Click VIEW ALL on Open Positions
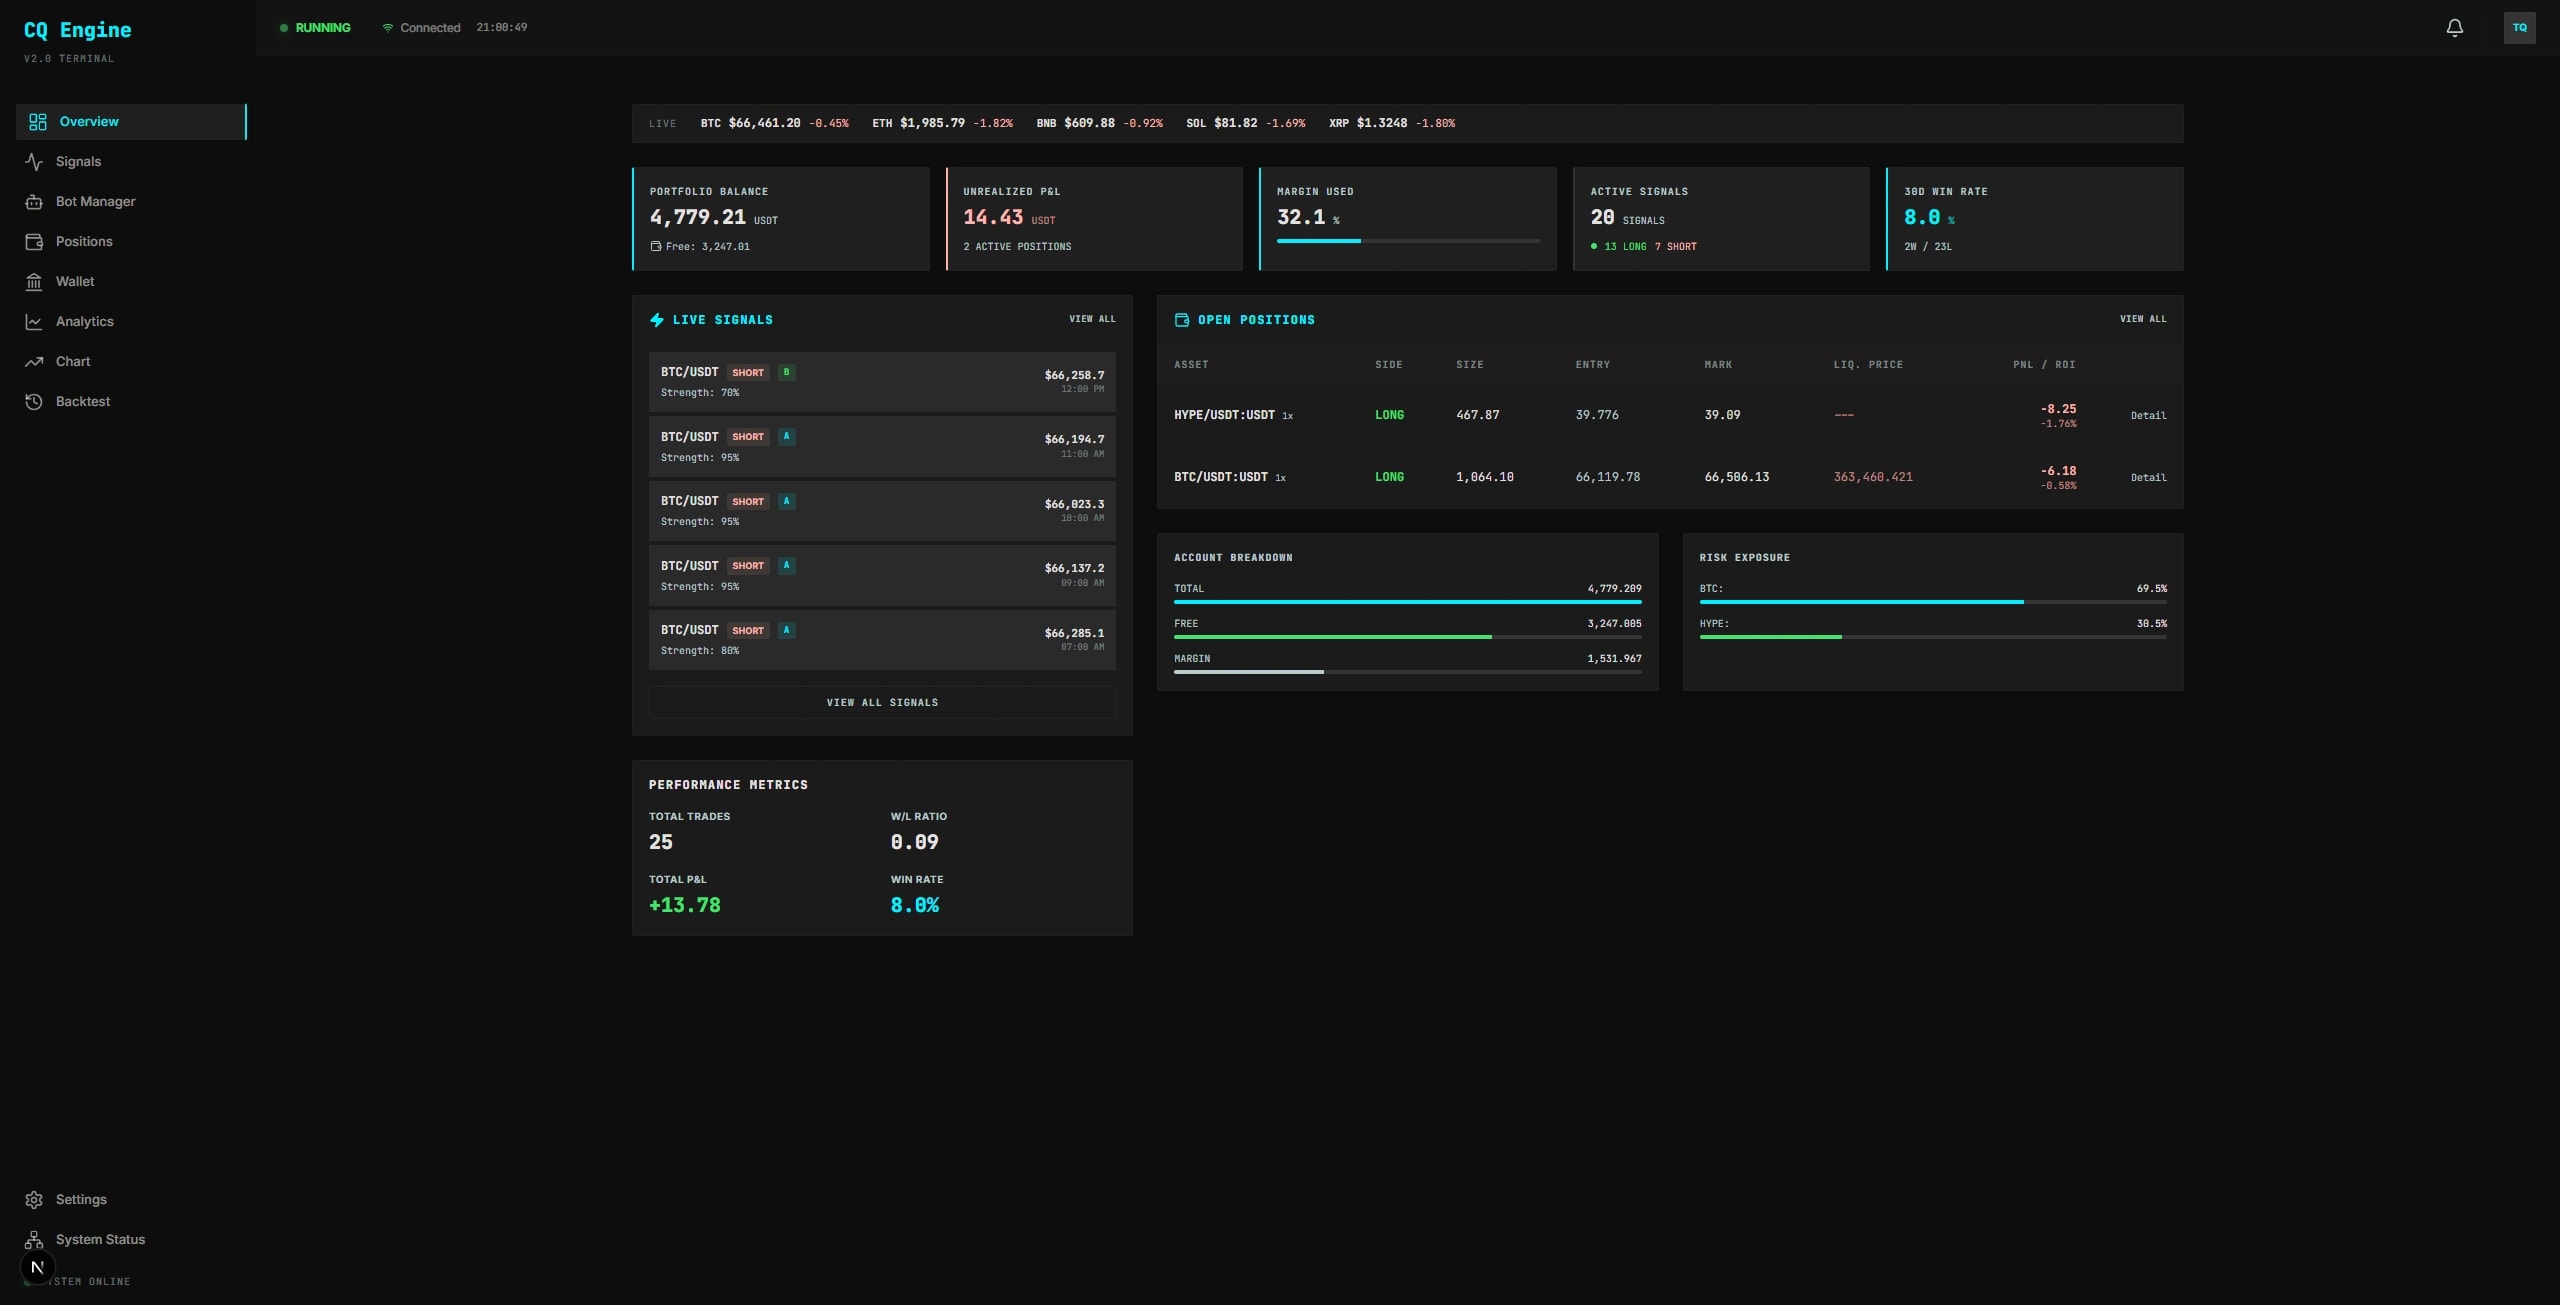This screenshot has height=1305, width=2560. [x=2143, y=318]
